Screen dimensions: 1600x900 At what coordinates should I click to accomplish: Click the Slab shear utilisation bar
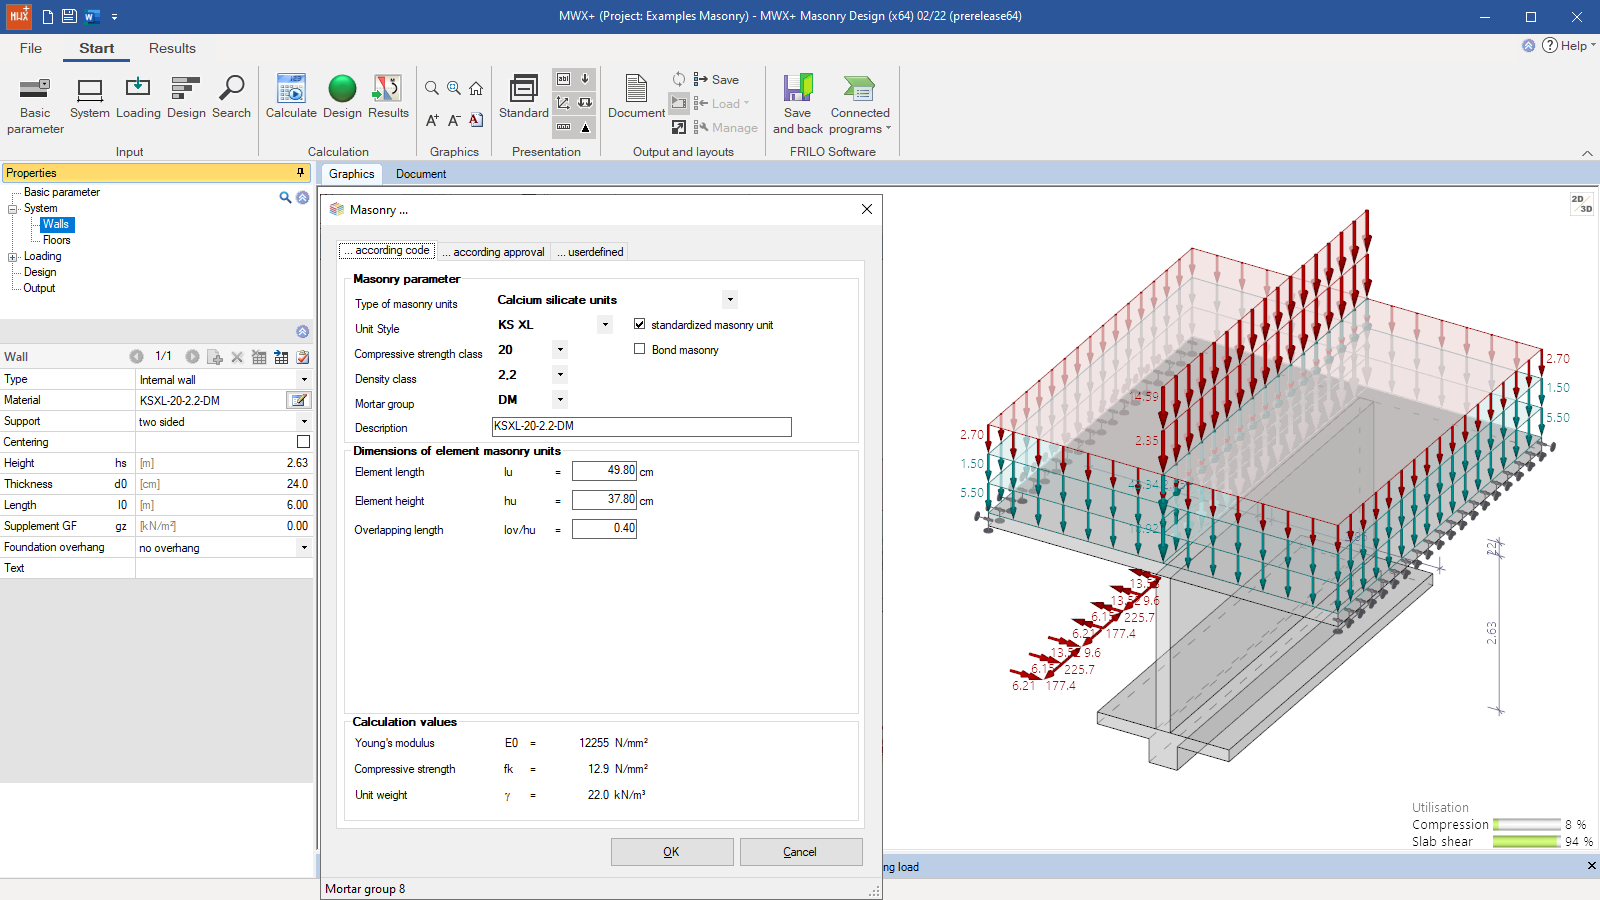[1527, 842]
